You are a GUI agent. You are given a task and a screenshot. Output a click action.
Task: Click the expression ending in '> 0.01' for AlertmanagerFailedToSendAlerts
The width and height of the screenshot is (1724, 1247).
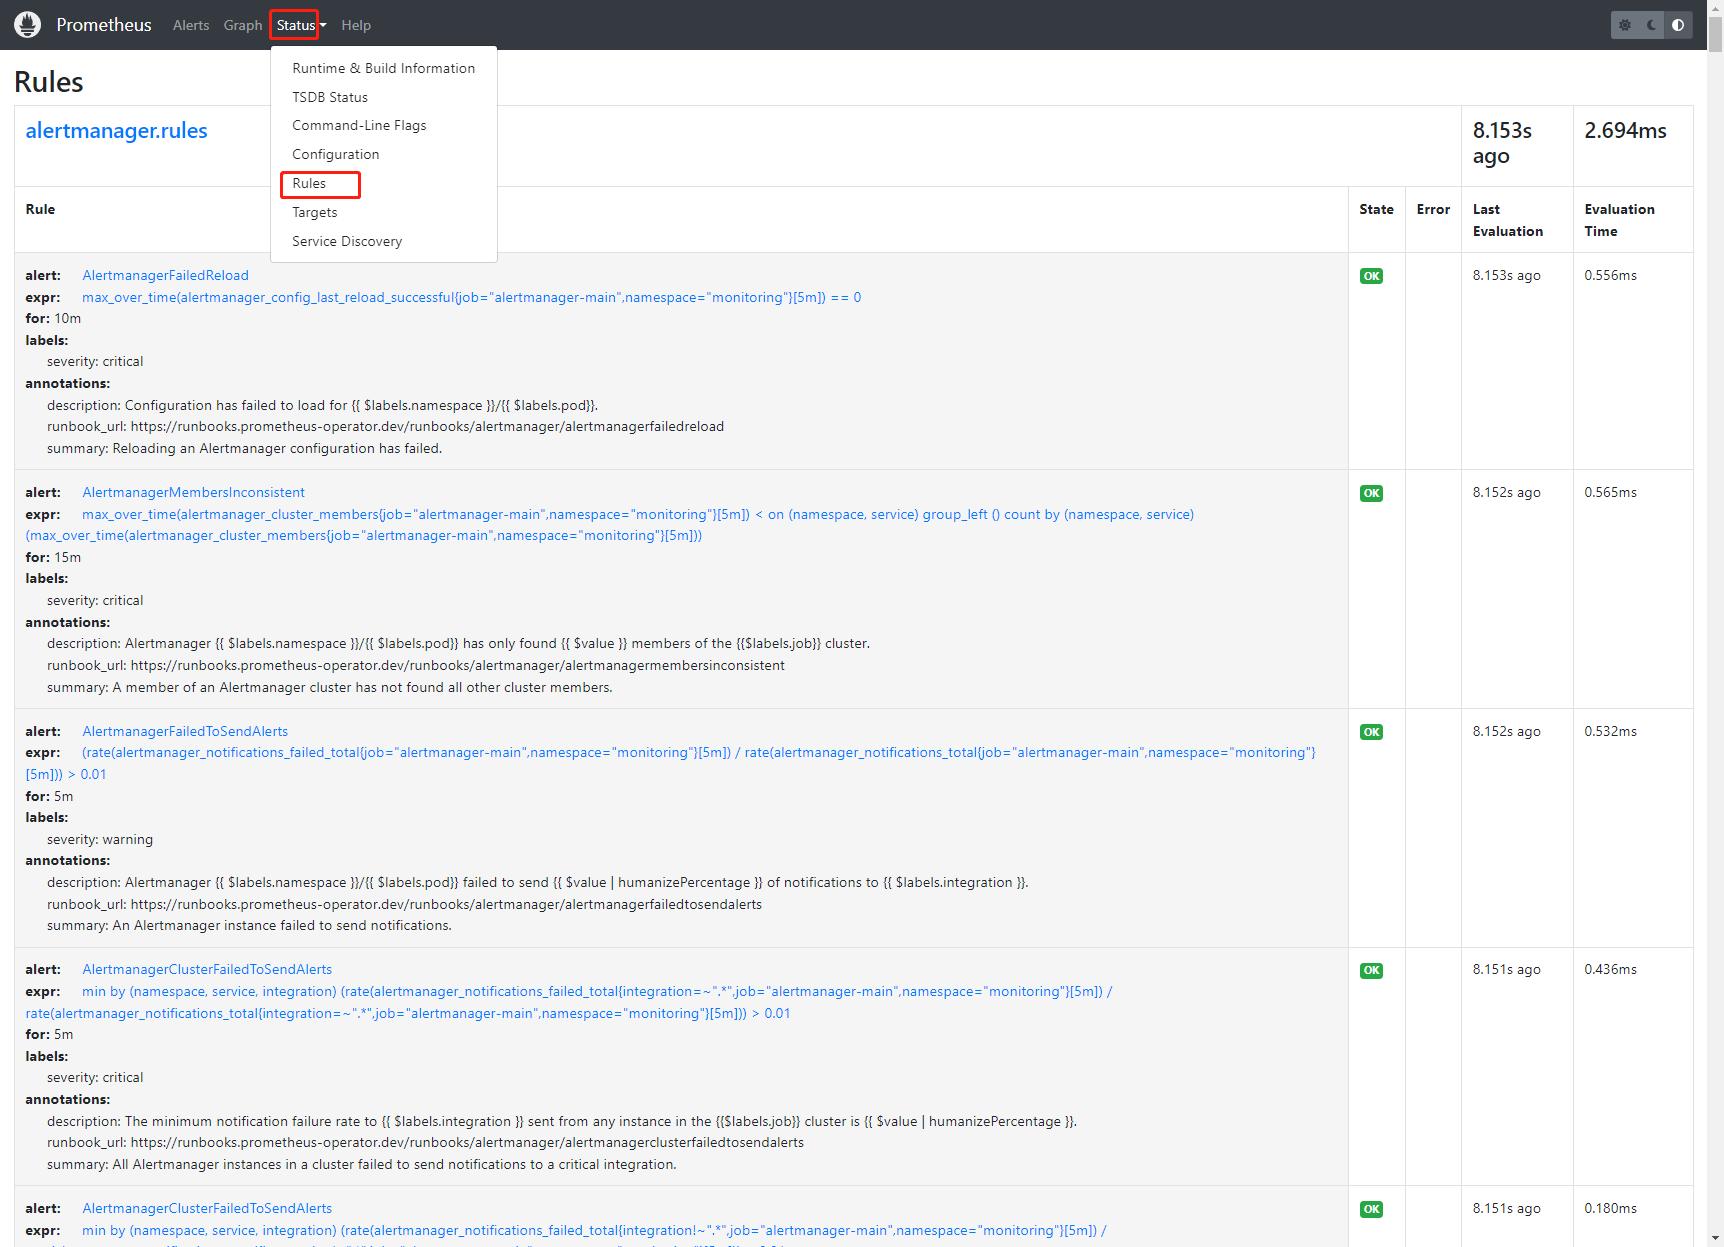(670, 763)
